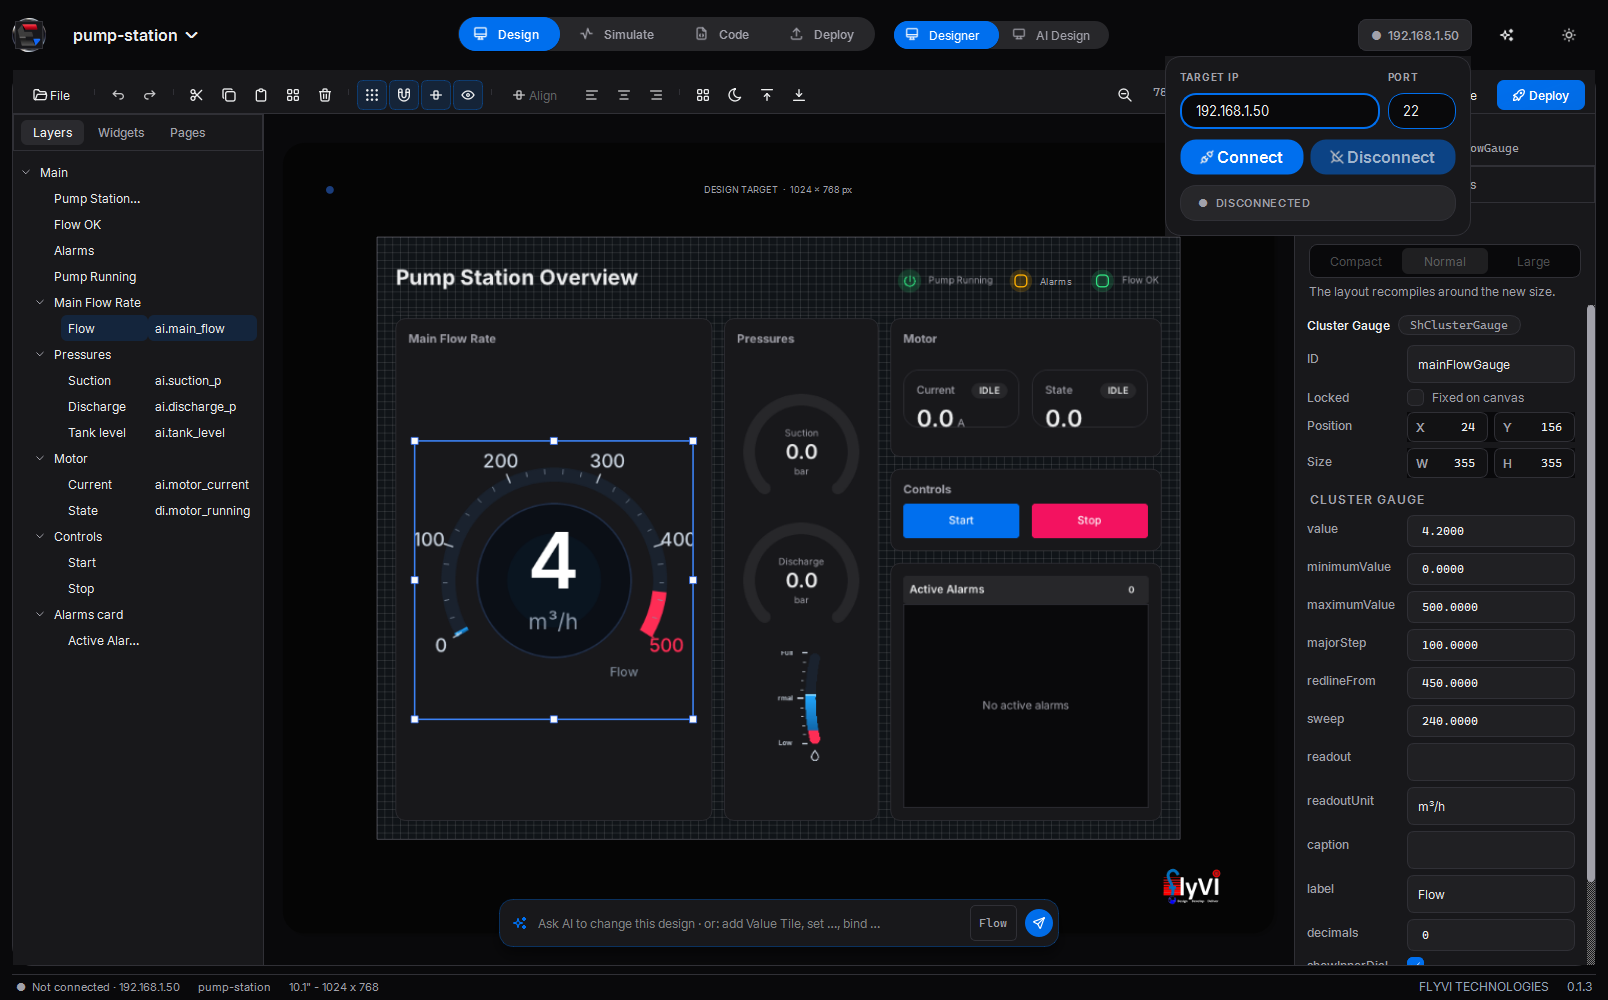Image resolution: width=1608 pixels, height=1000 pixels.
Task: Switch to the Widgets panel tab
Action: (x=121, y=133)
